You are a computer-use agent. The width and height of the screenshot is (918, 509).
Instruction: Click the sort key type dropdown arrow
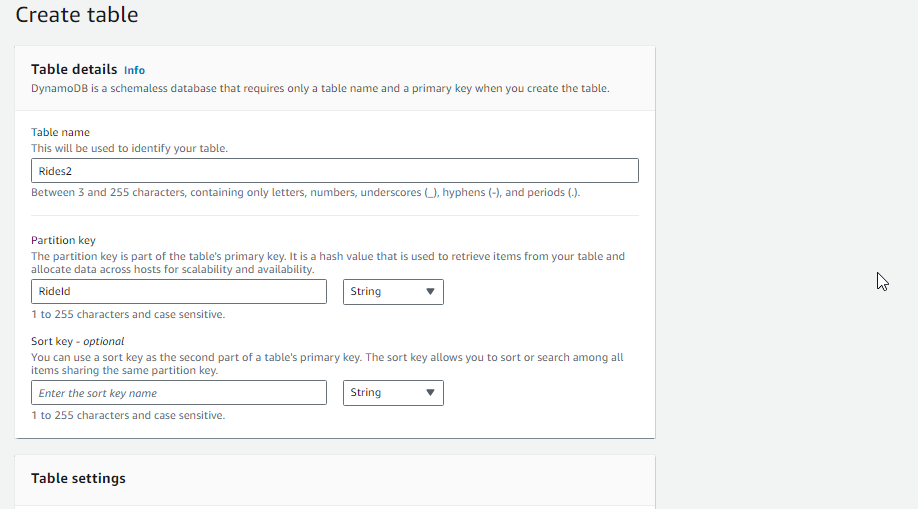(x=430, y=392)
